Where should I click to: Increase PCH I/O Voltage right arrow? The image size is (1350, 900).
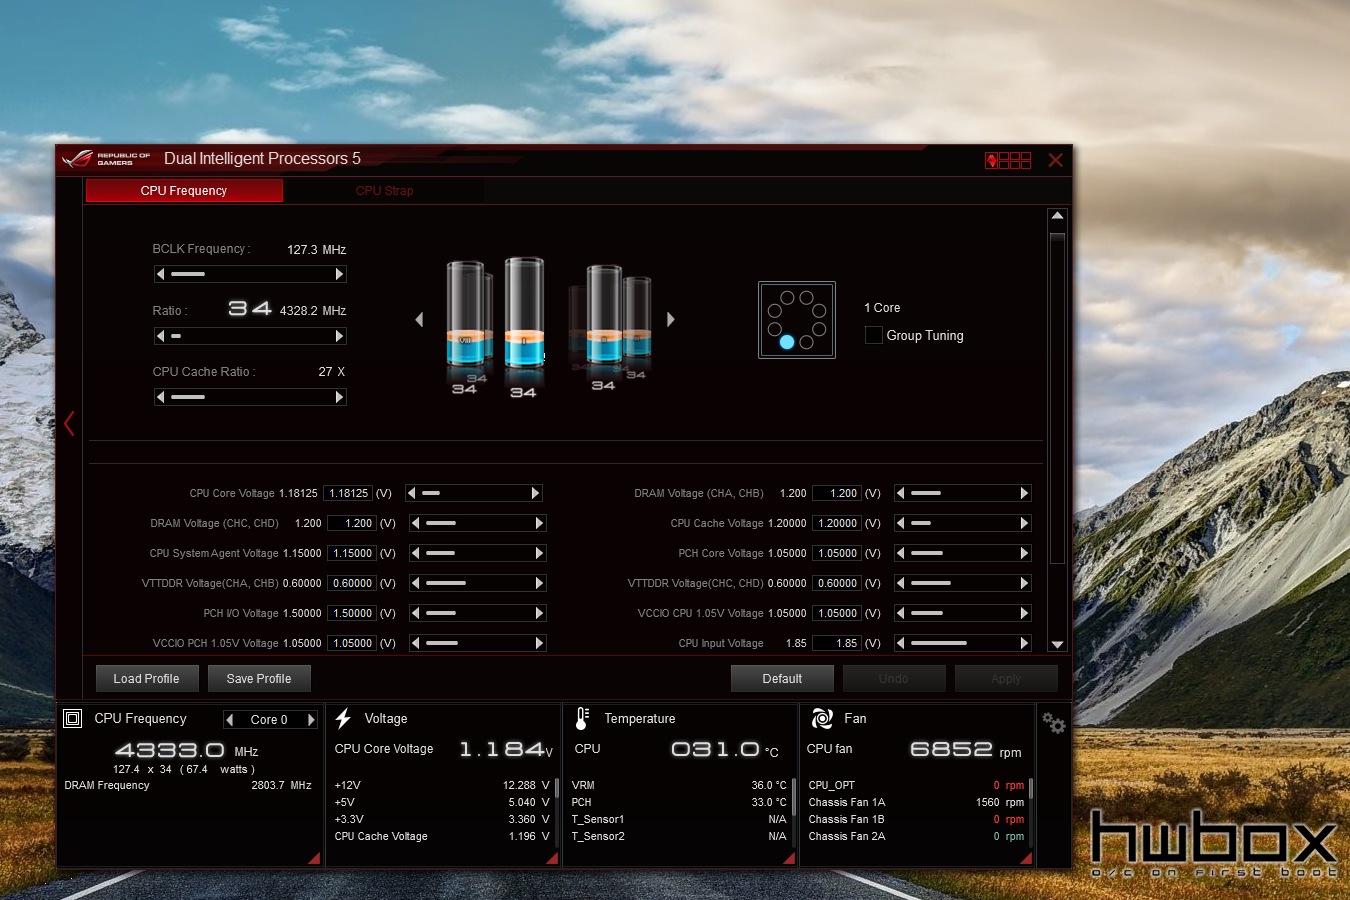(x=539, y=613)
